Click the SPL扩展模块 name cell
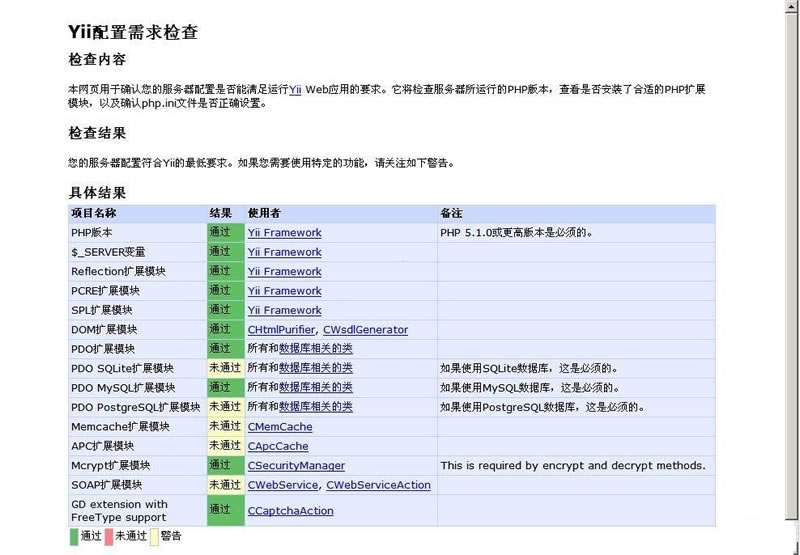800x555 pixels. 137,310
